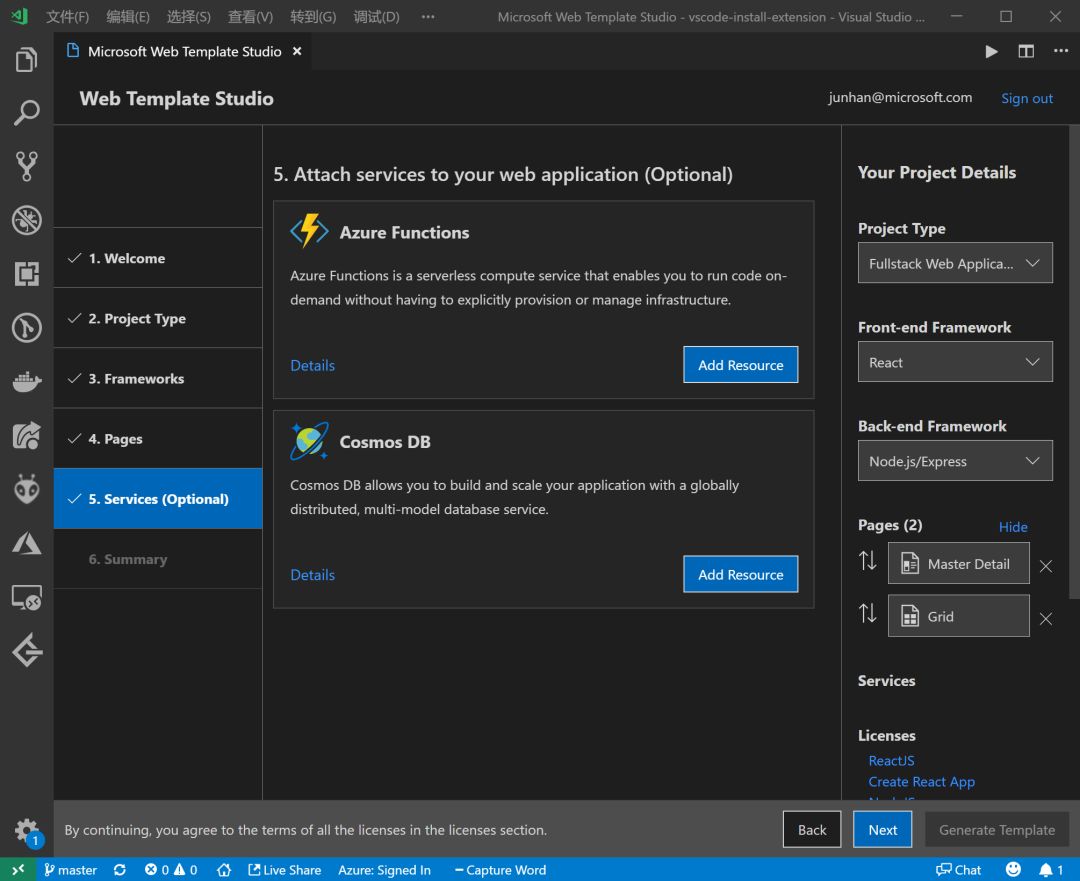
Task: Open notifications bell in status bar
Action: pyautogui.click(x=1051, y=870)
